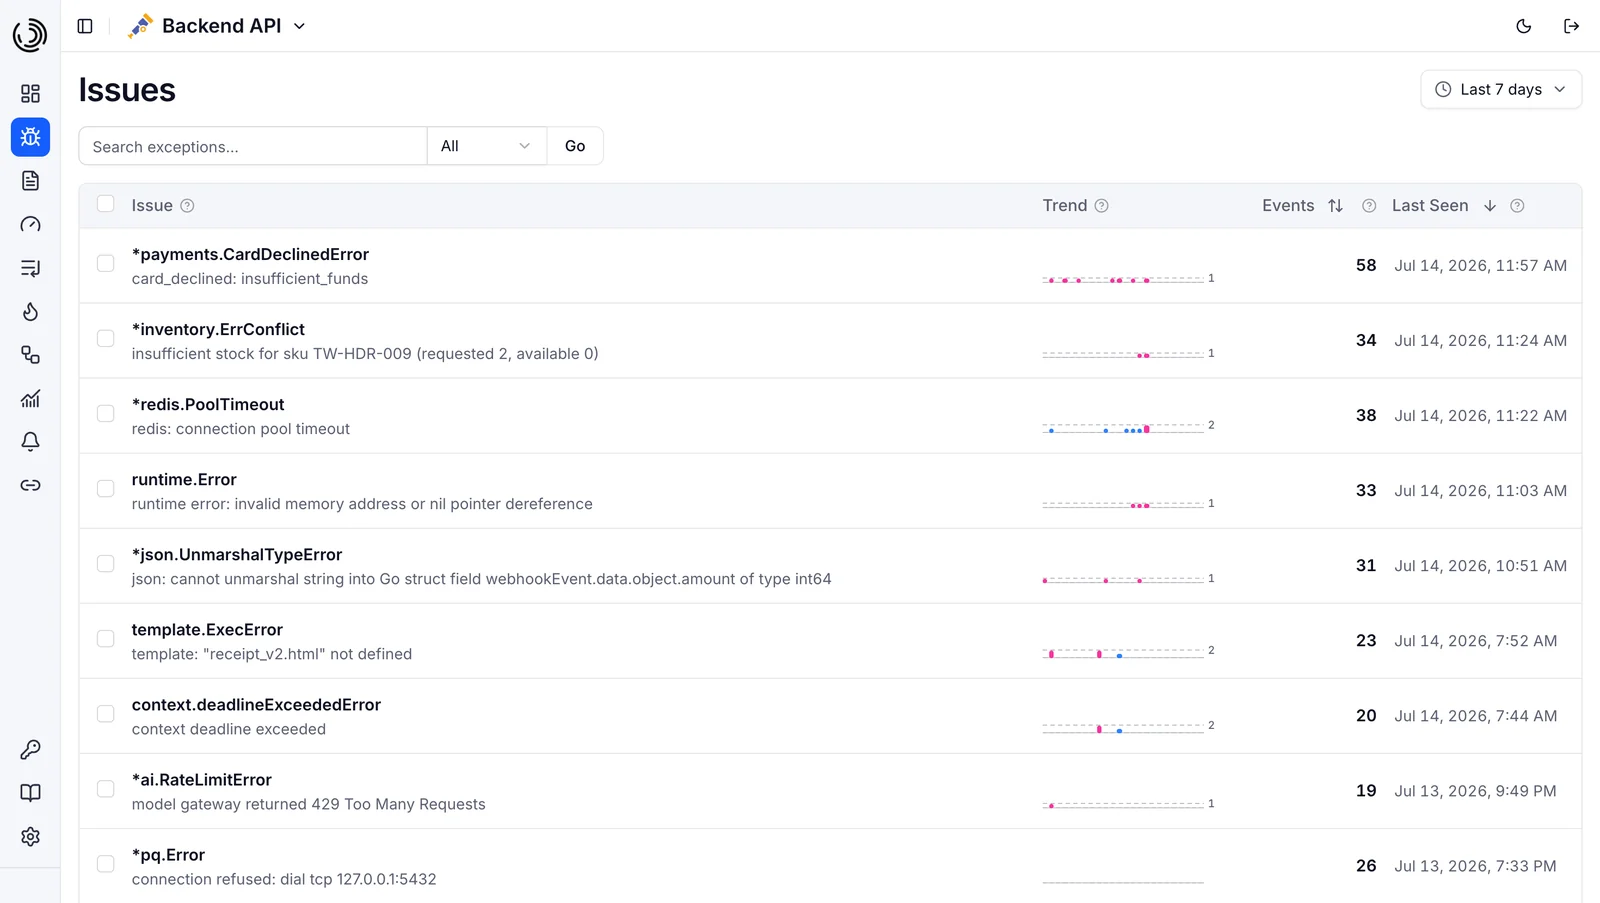1600x903 pixels.
Task: Check the *pq.Error row checkbox
Action: point(105,863)
